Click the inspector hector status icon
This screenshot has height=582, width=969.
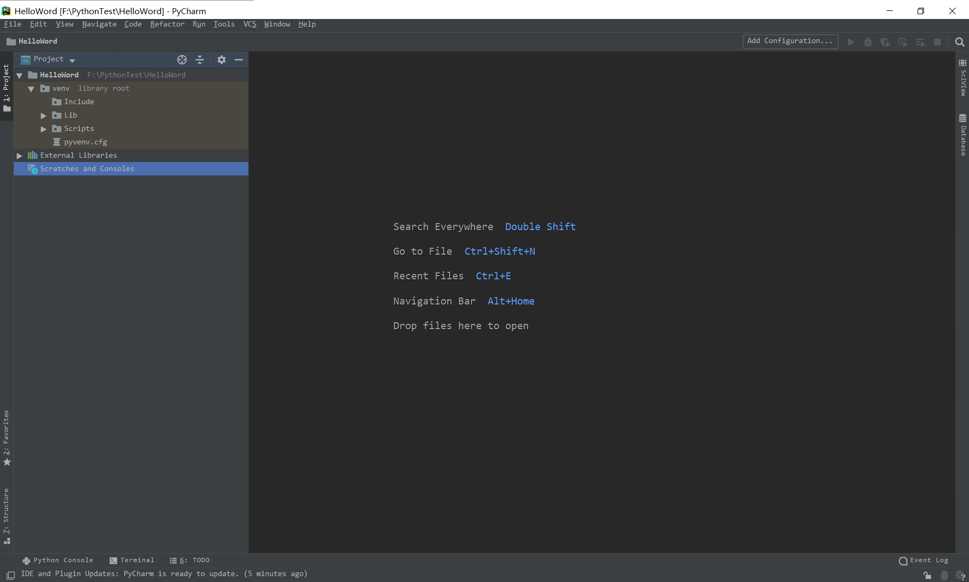coord(944,575)
